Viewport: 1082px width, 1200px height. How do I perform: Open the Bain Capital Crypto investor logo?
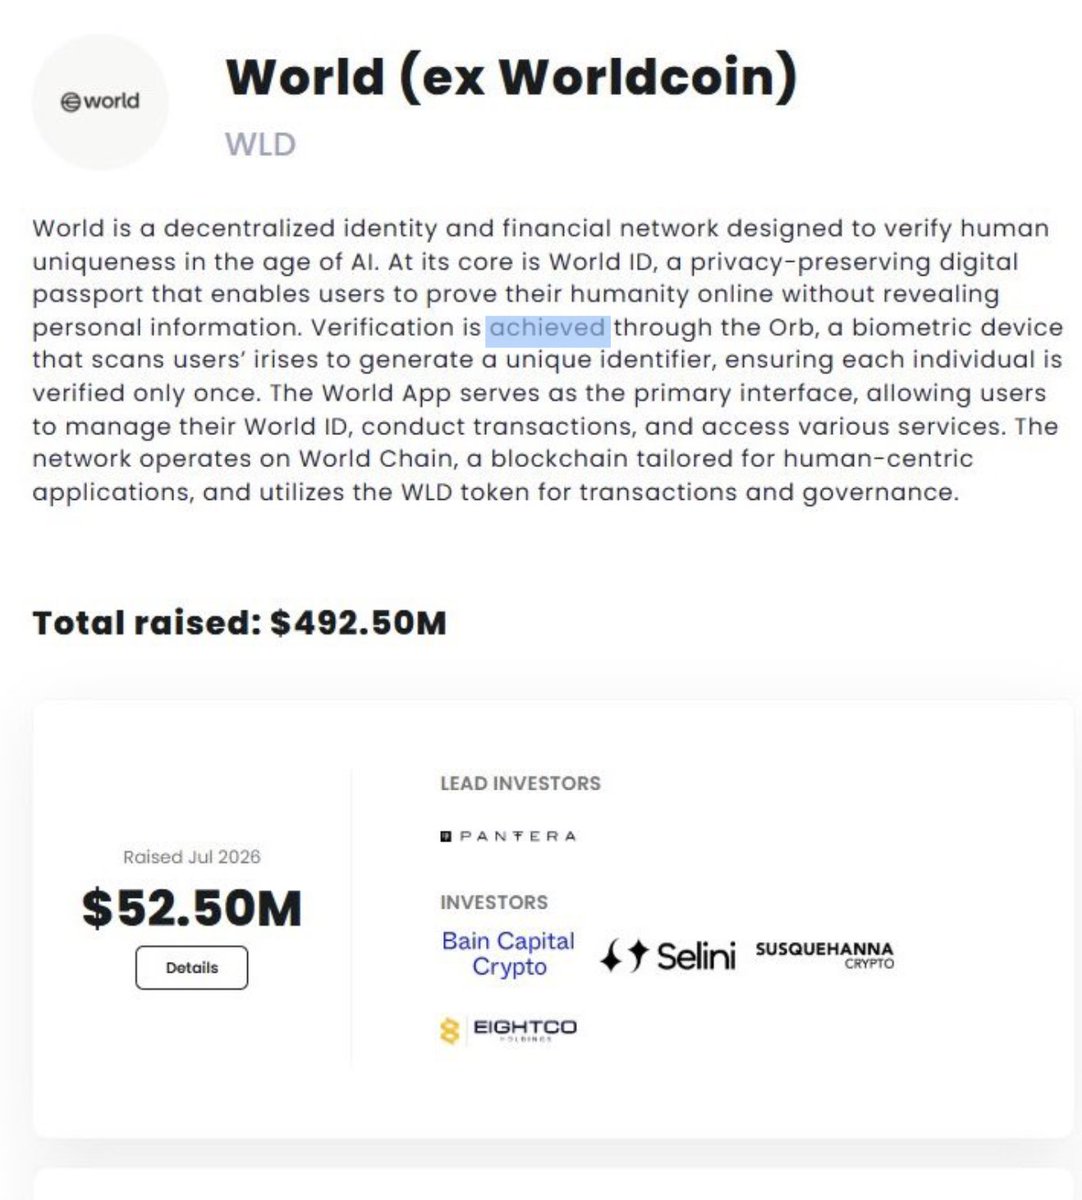pyautogui.click(x=509, y=954)
